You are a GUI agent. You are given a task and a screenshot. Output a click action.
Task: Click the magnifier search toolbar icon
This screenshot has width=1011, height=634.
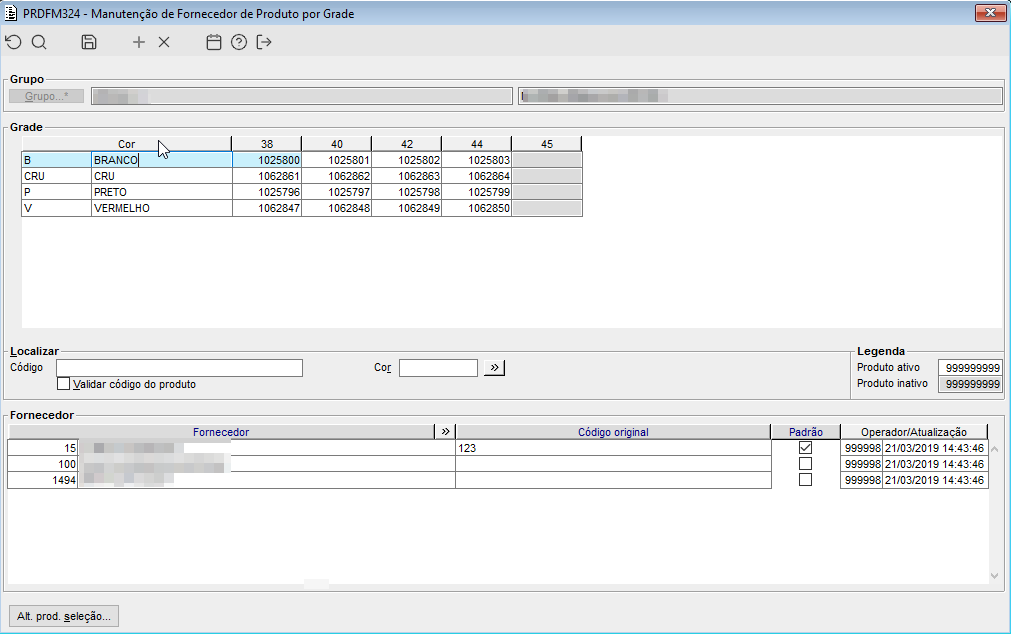click(39, 43)
